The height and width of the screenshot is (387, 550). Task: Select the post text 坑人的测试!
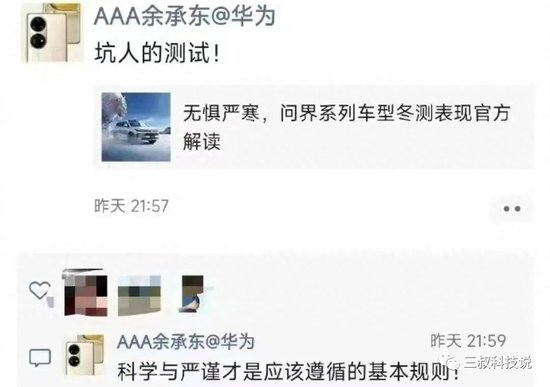157,53
